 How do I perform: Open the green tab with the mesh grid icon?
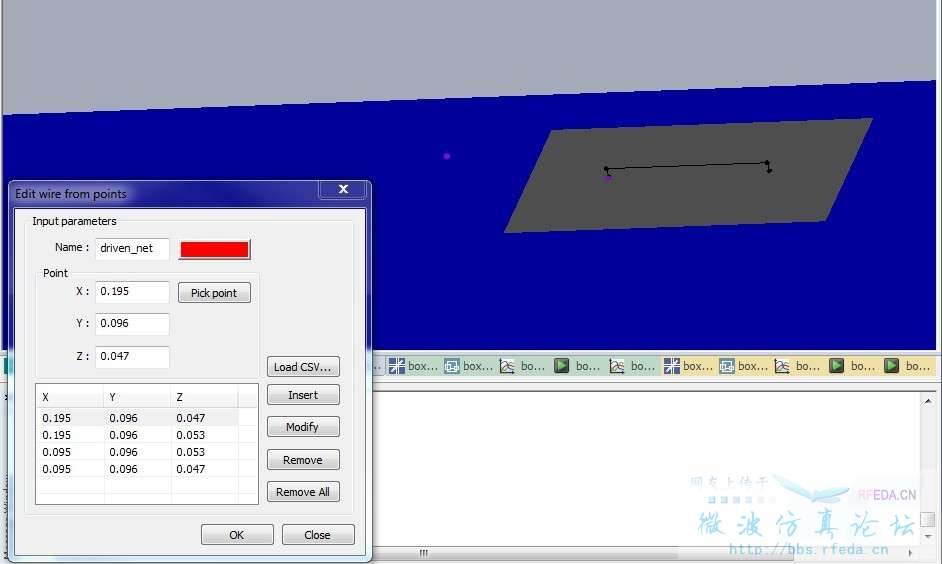point(413,366)
